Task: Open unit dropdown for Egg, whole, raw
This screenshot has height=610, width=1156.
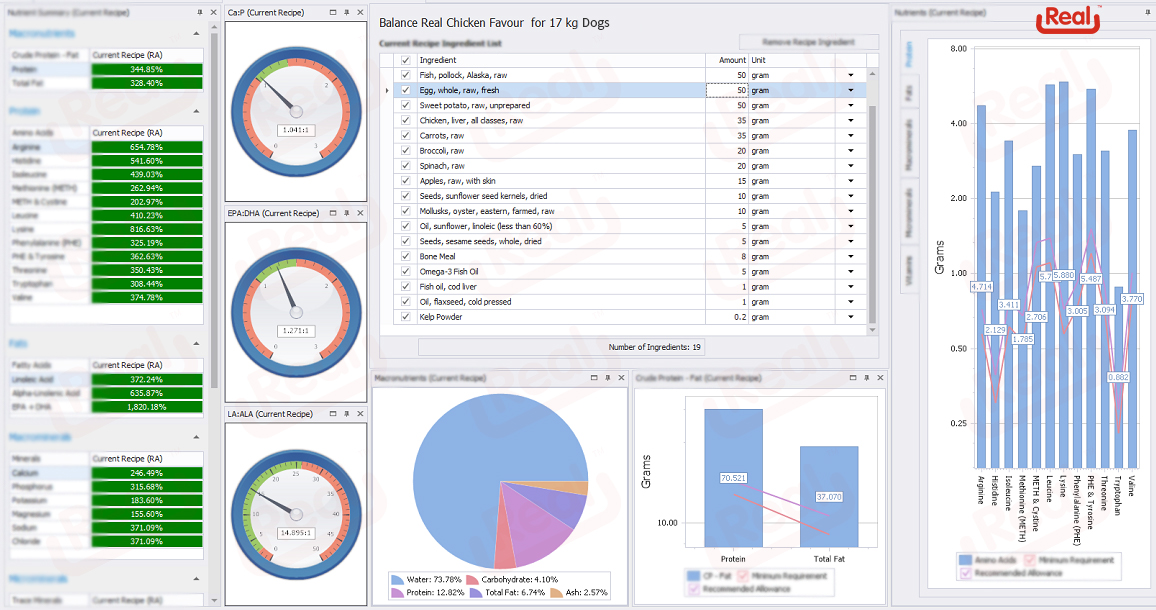Action: coord(852,90)
